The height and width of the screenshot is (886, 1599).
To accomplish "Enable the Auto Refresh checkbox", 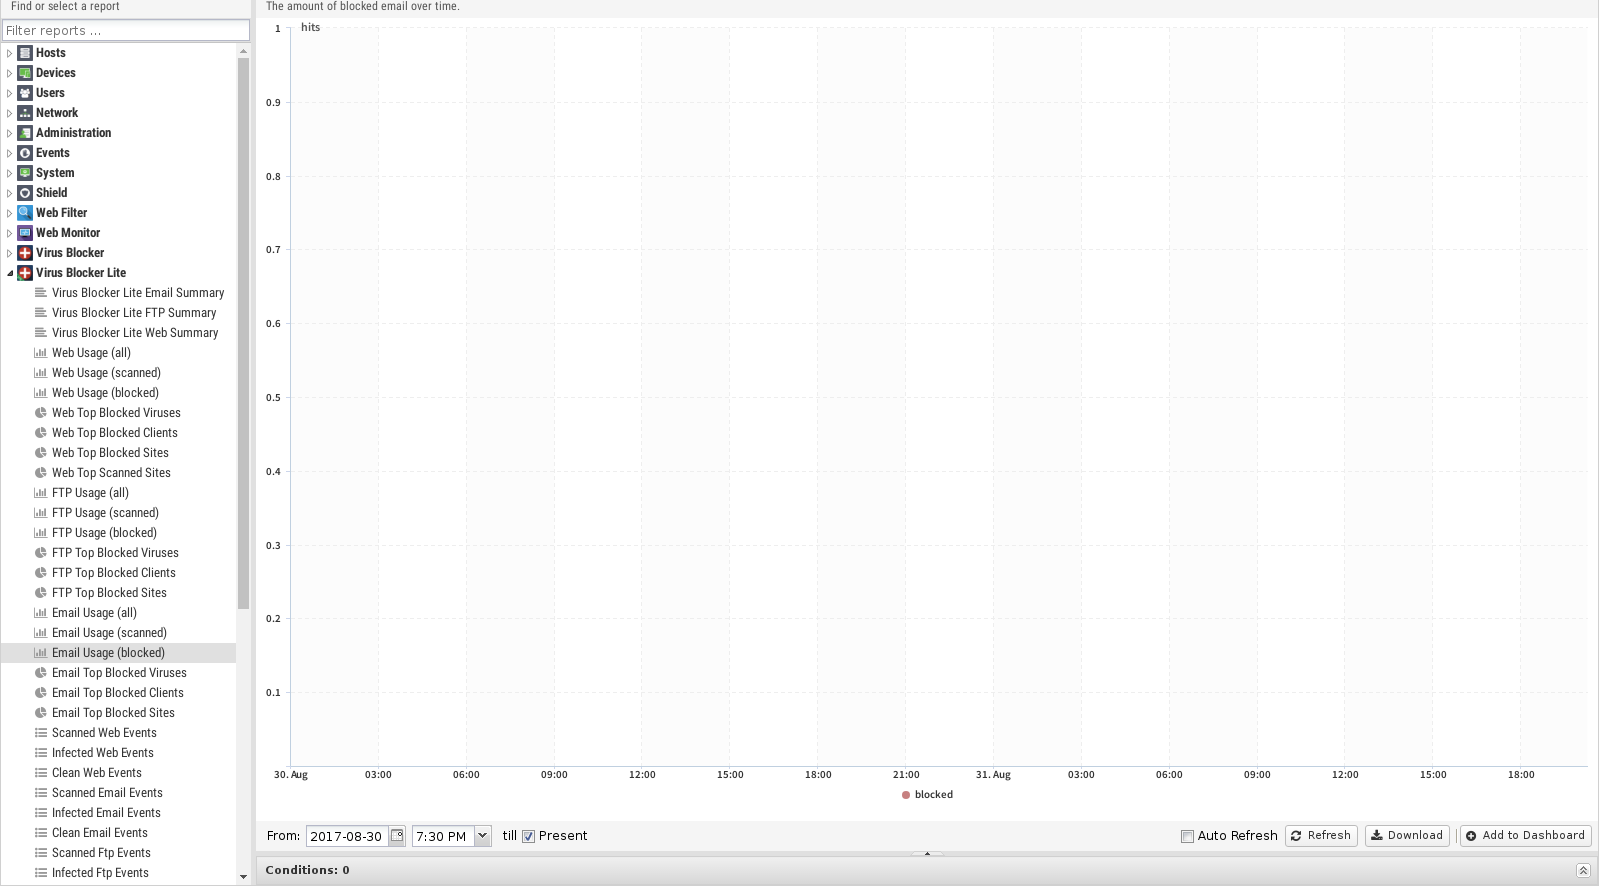I will [x=1187, y=836].
